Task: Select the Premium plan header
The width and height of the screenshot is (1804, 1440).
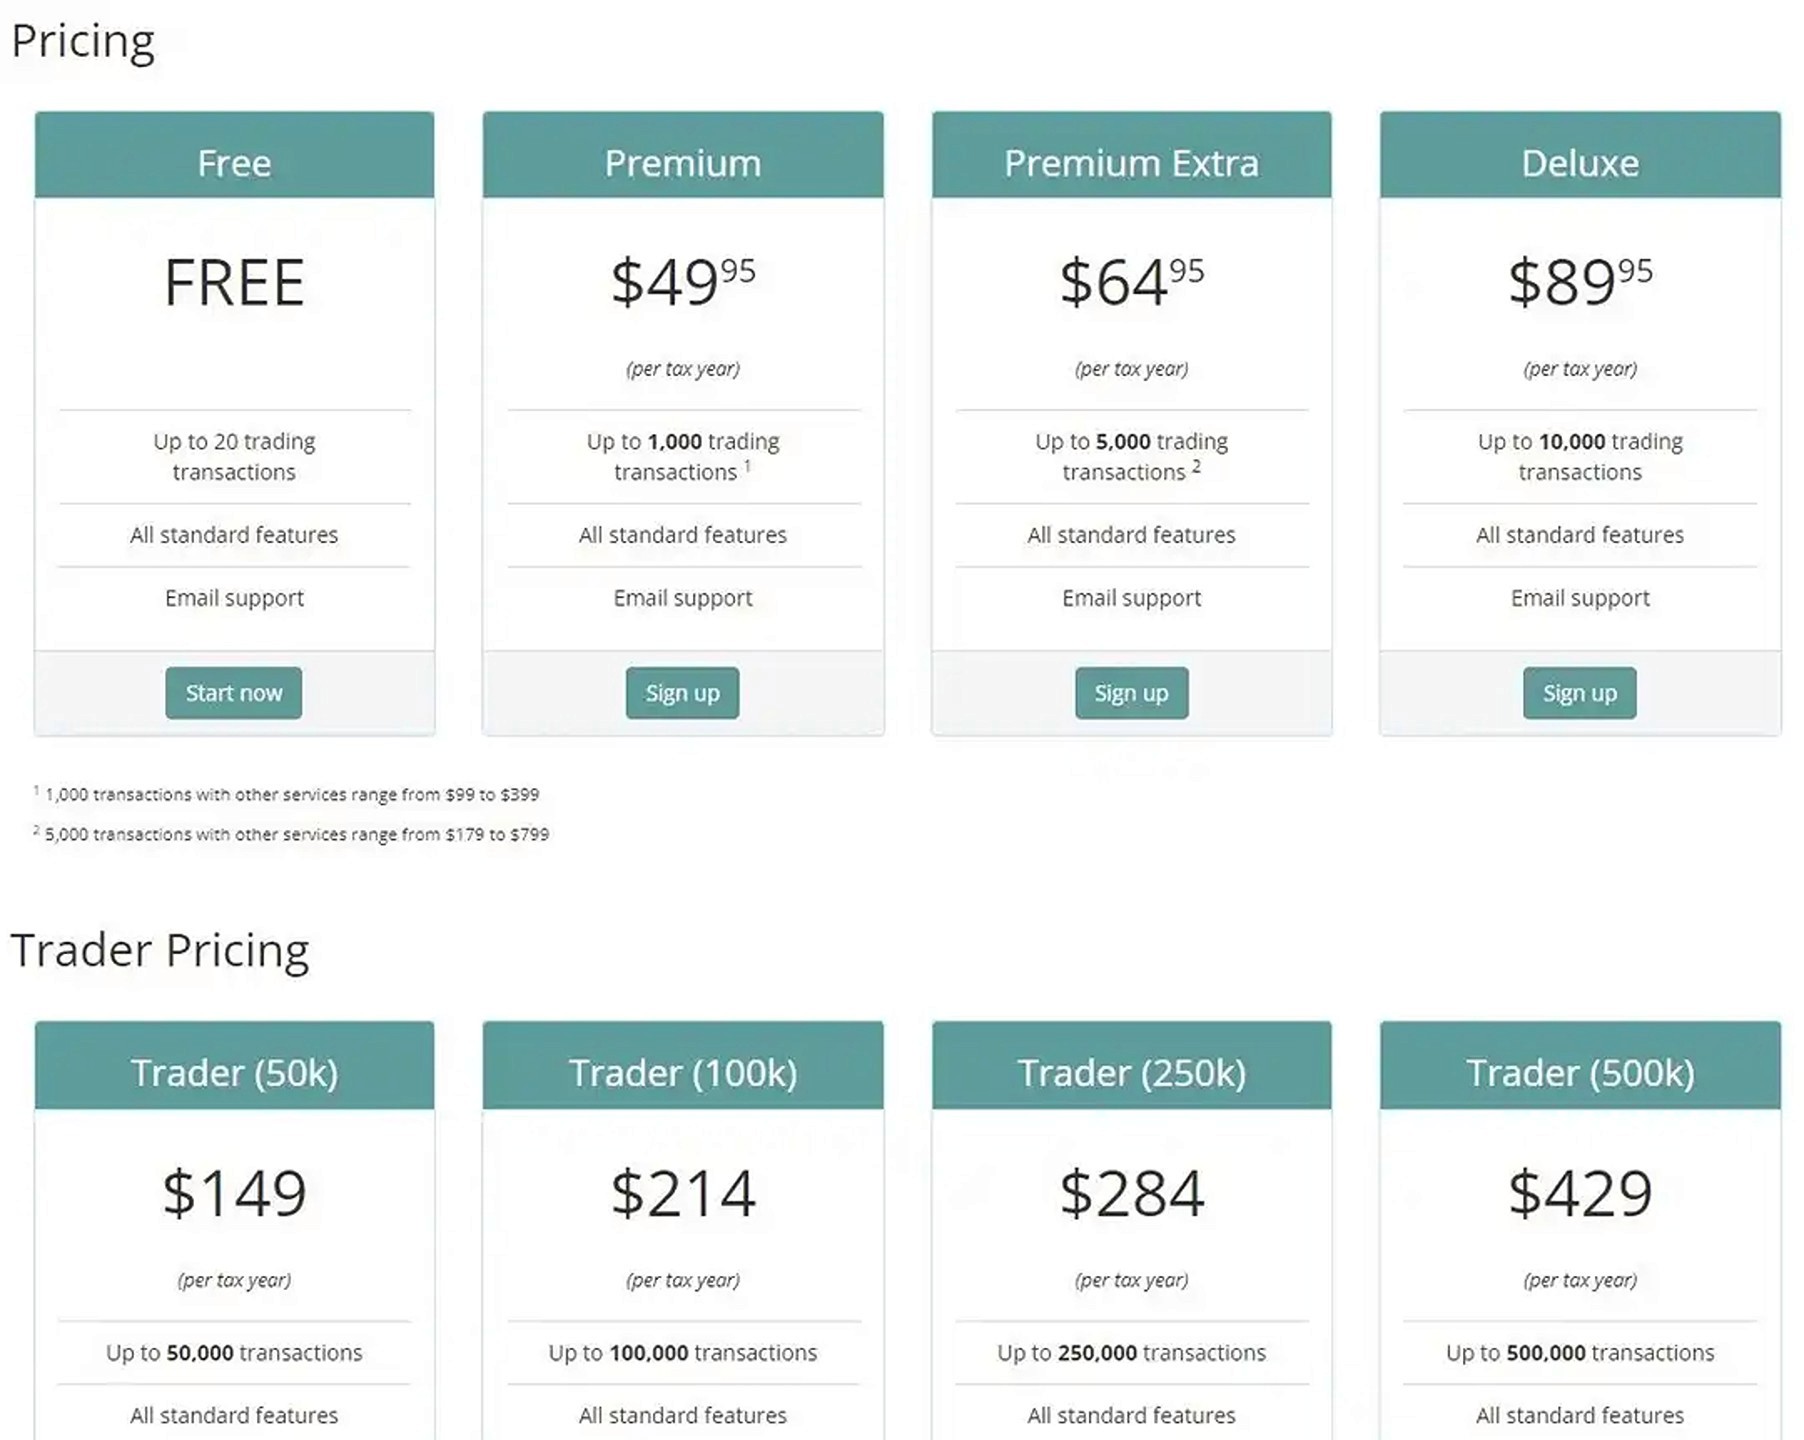Action: coord(682,161)
